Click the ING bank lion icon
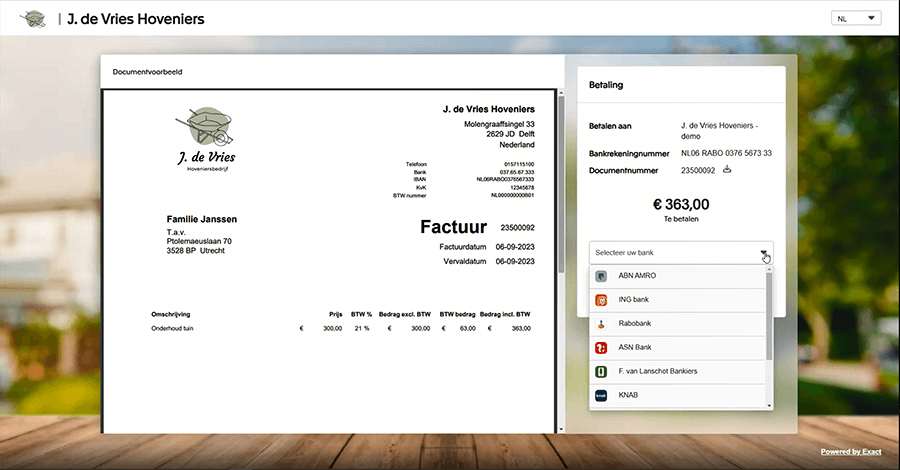This screenshot has height=470, width=900. coord(601,300)
